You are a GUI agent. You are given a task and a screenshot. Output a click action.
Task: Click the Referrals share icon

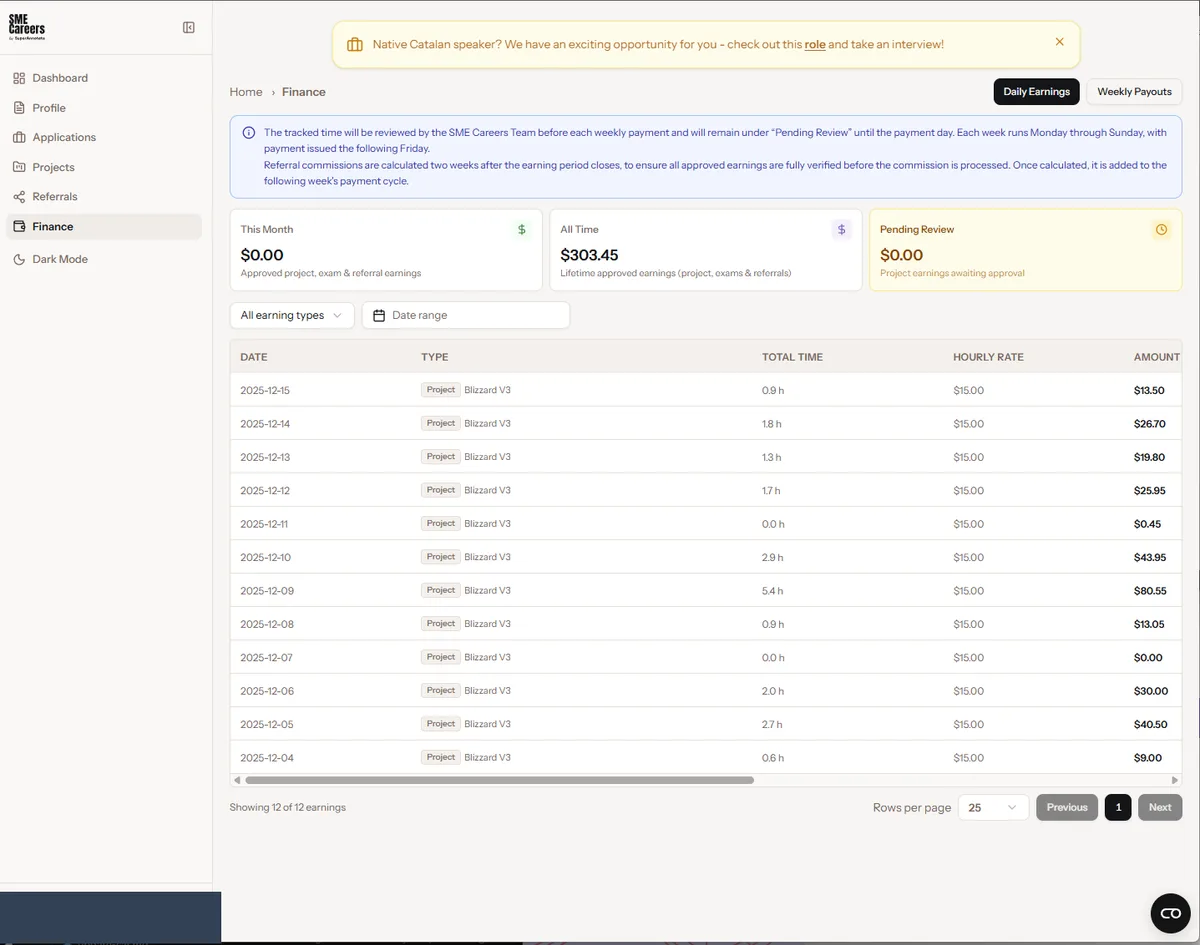tap(19, 197)
